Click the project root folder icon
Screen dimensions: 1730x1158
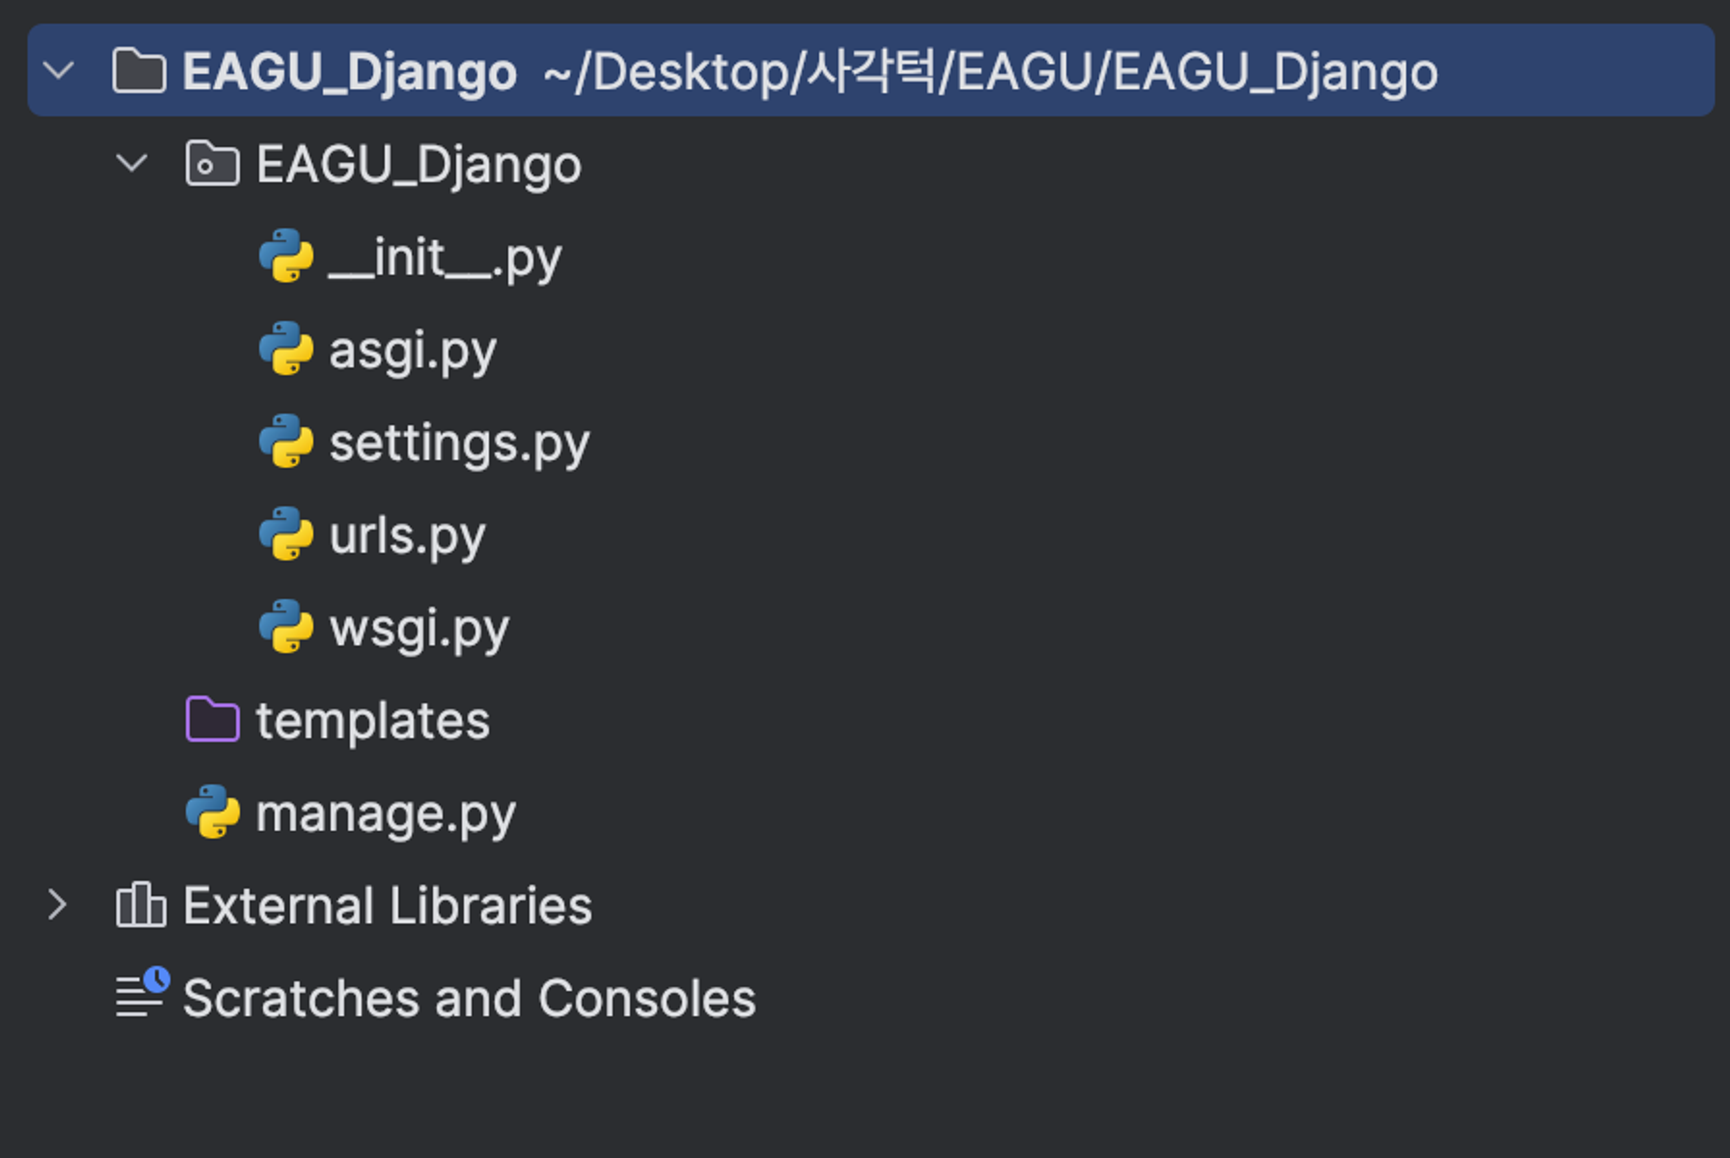[139, 70]
